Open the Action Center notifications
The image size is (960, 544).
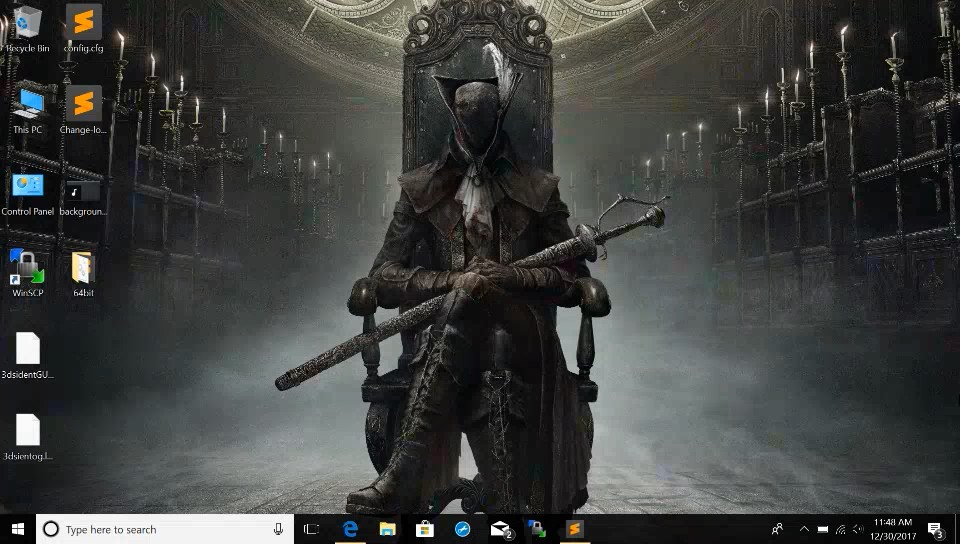935,529
